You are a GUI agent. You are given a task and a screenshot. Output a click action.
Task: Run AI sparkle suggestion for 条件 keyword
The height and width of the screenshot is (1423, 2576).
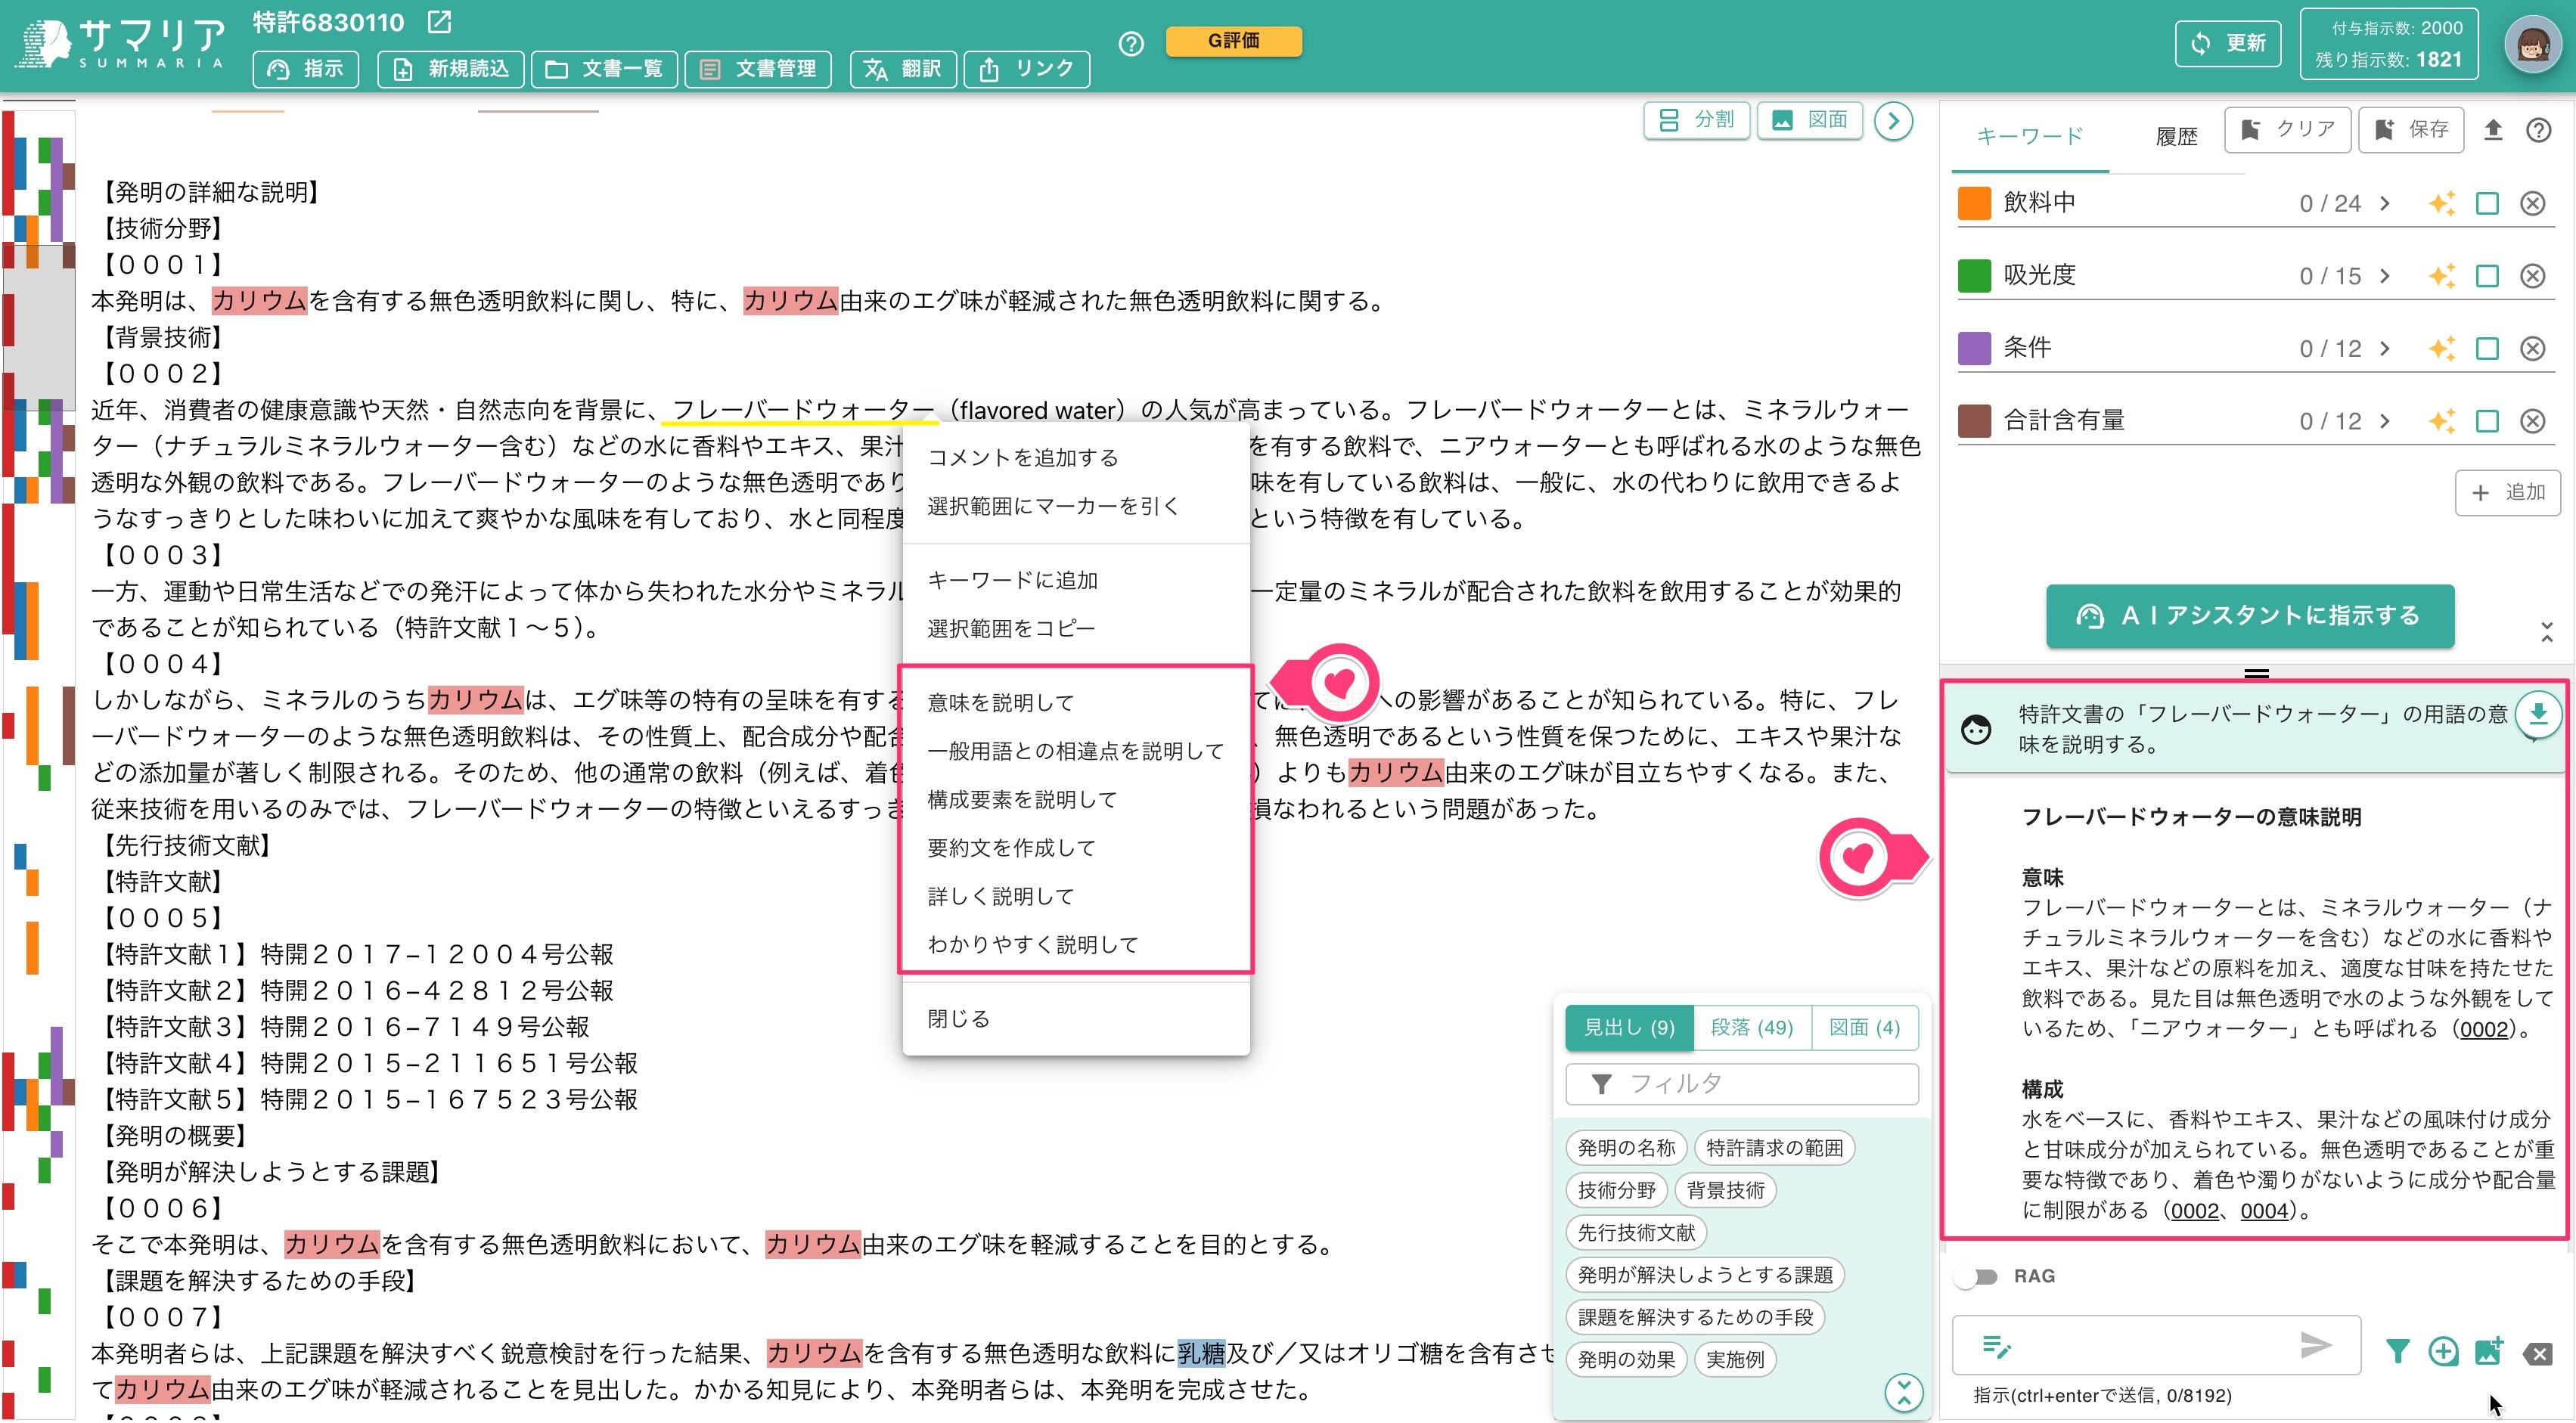click(2441, 349)
